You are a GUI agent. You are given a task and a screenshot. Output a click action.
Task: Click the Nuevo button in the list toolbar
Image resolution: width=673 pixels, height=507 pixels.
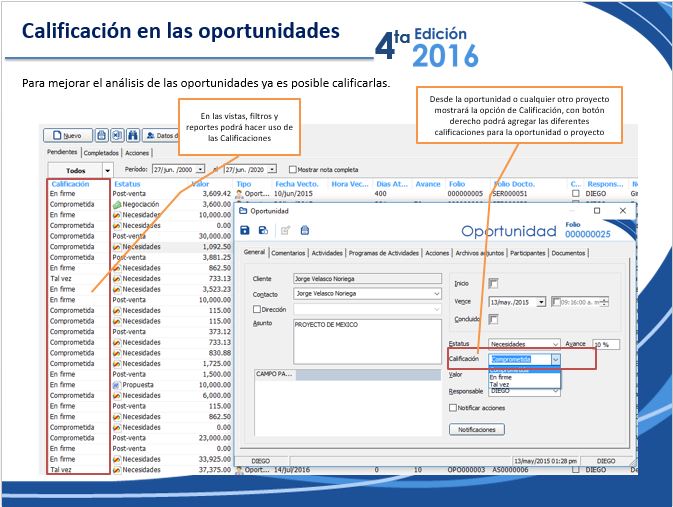tap(68, 135)
